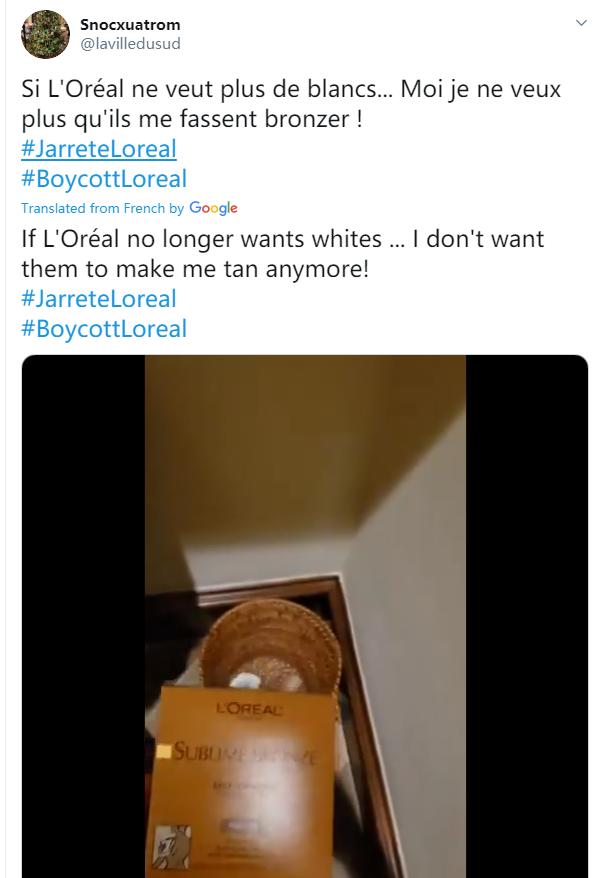Click the yellow square beside Sublime text
This screenshot has width=595, height=878.
[163, 751]
